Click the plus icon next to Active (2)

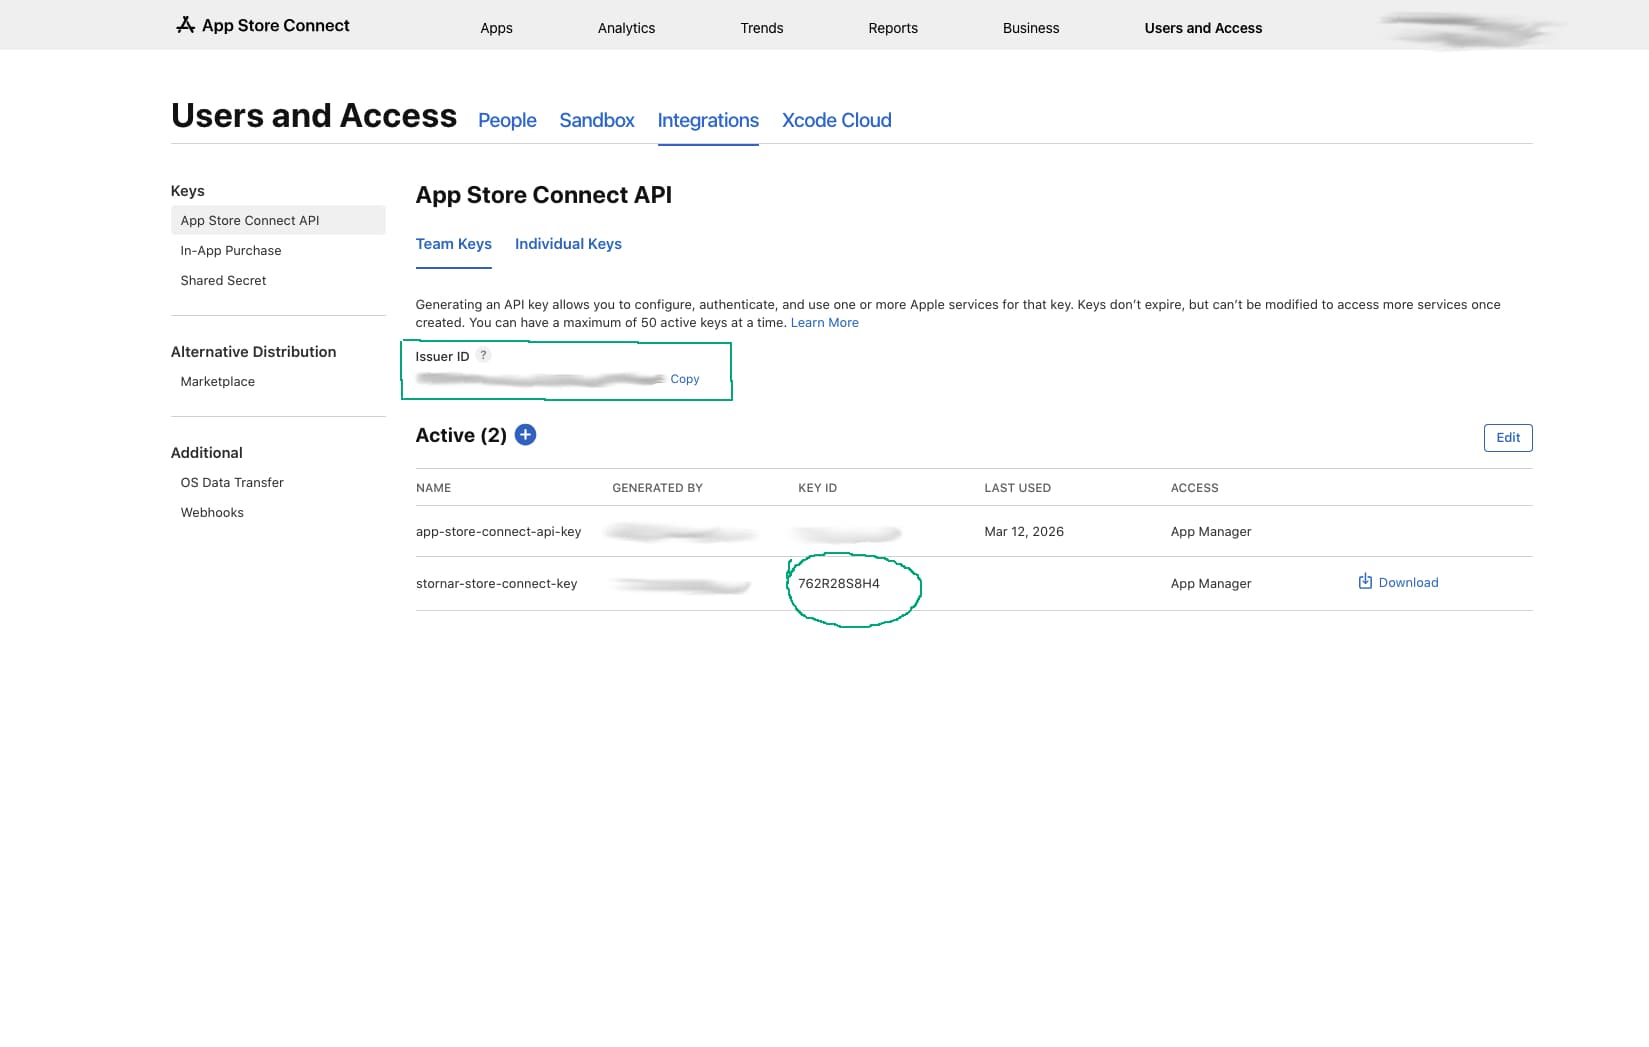pyautogui.click(x=525, y=435)
